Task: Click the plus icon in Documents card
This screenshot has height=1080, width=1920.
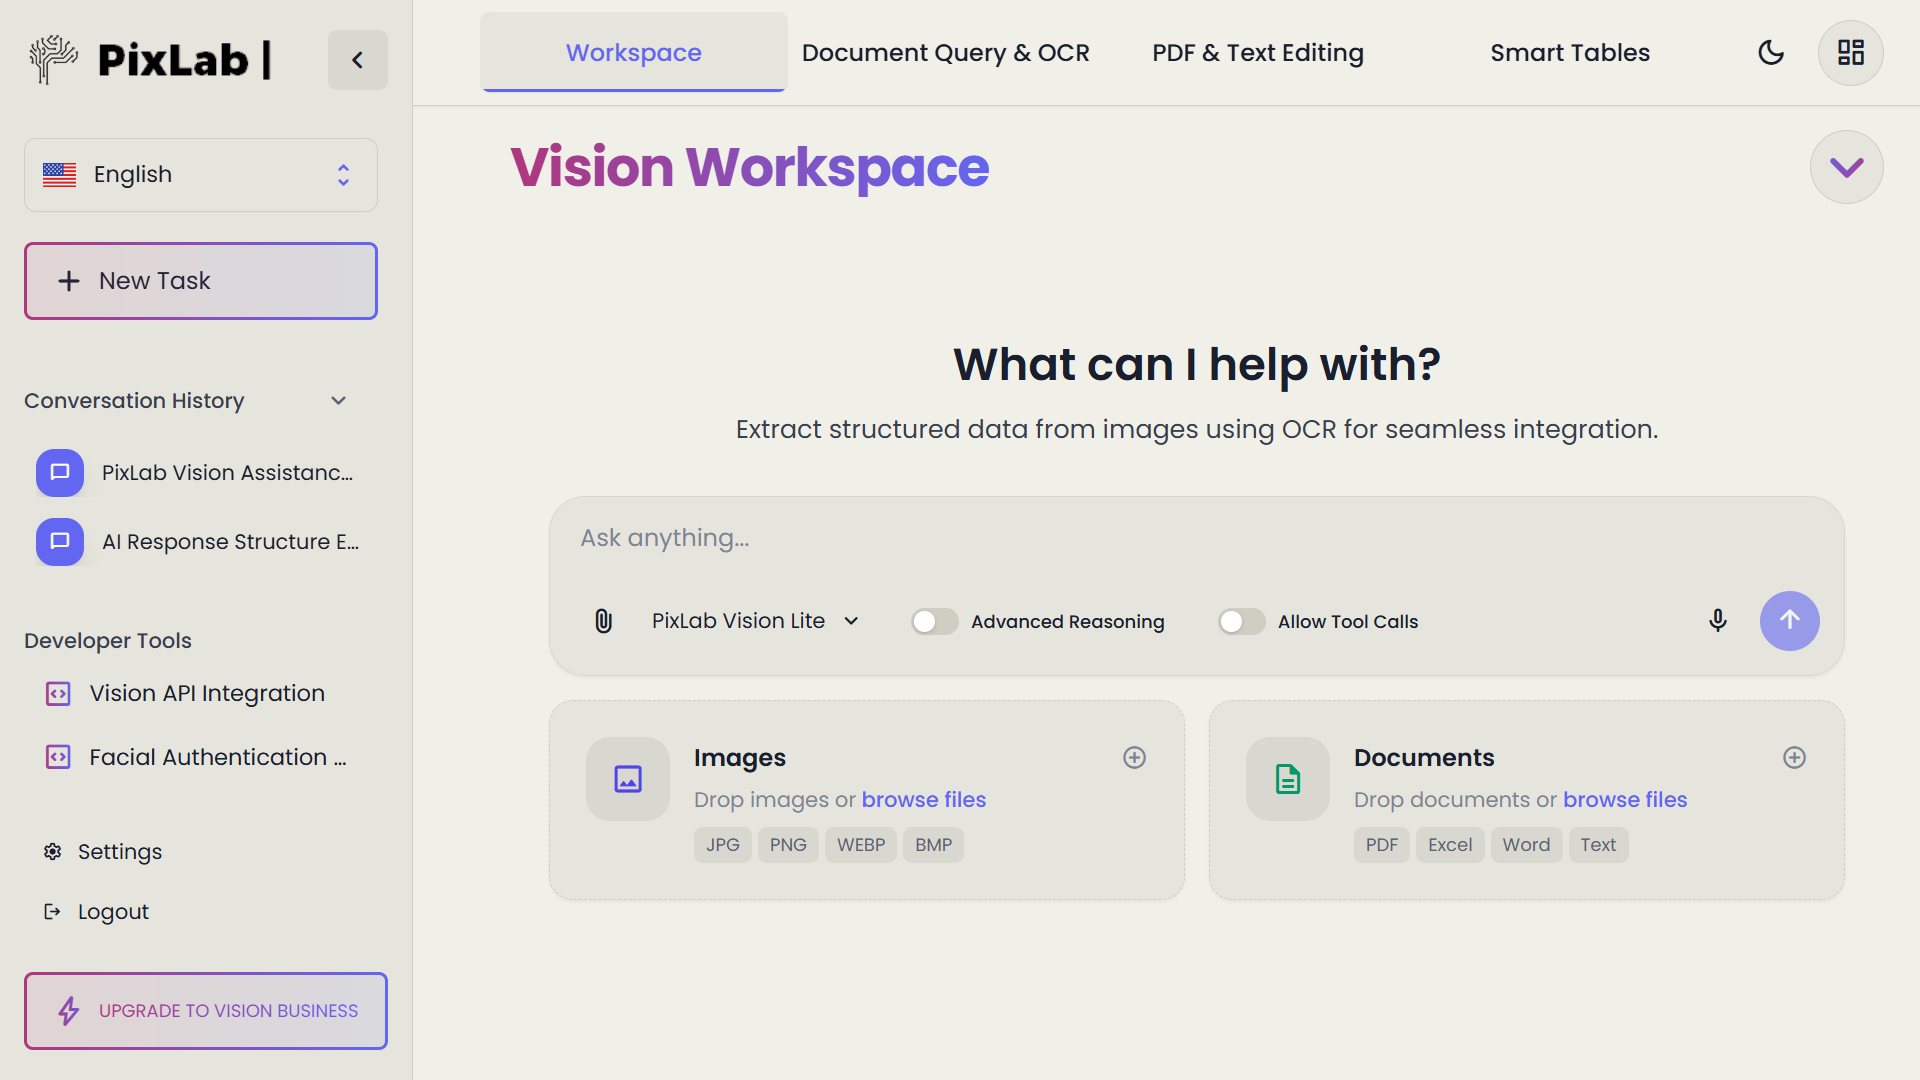Action: (1794, 758)
